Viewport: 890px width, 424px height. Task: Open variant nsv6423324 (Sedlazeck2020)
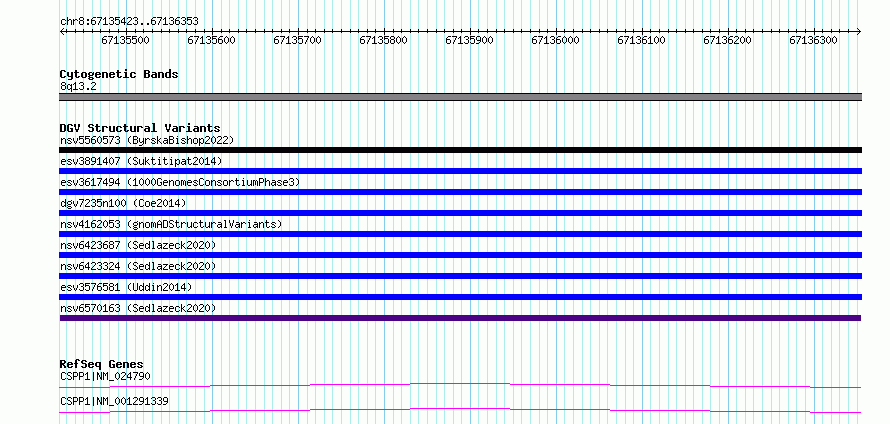(138, 266)
